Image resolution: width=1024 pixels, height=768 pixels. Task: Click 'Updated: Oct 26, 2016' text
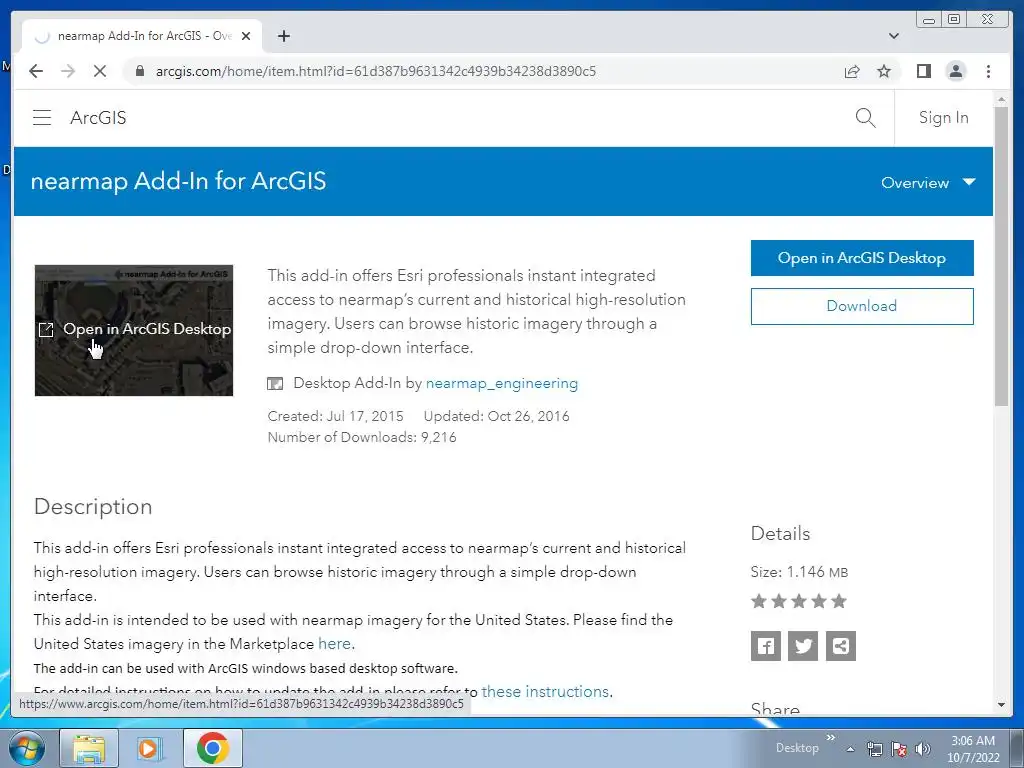tap(496, 417)
